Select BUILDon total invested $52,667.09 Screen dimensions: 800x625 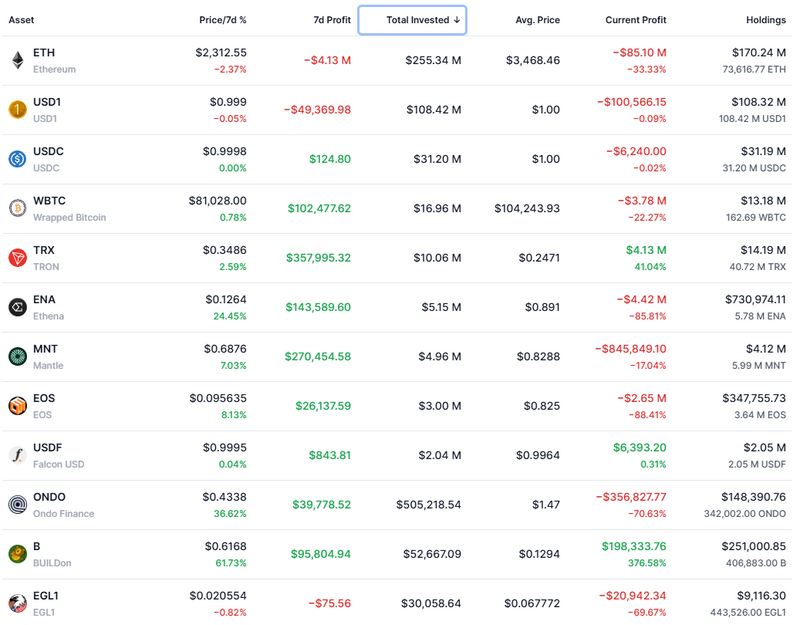(x=432, y=554)
